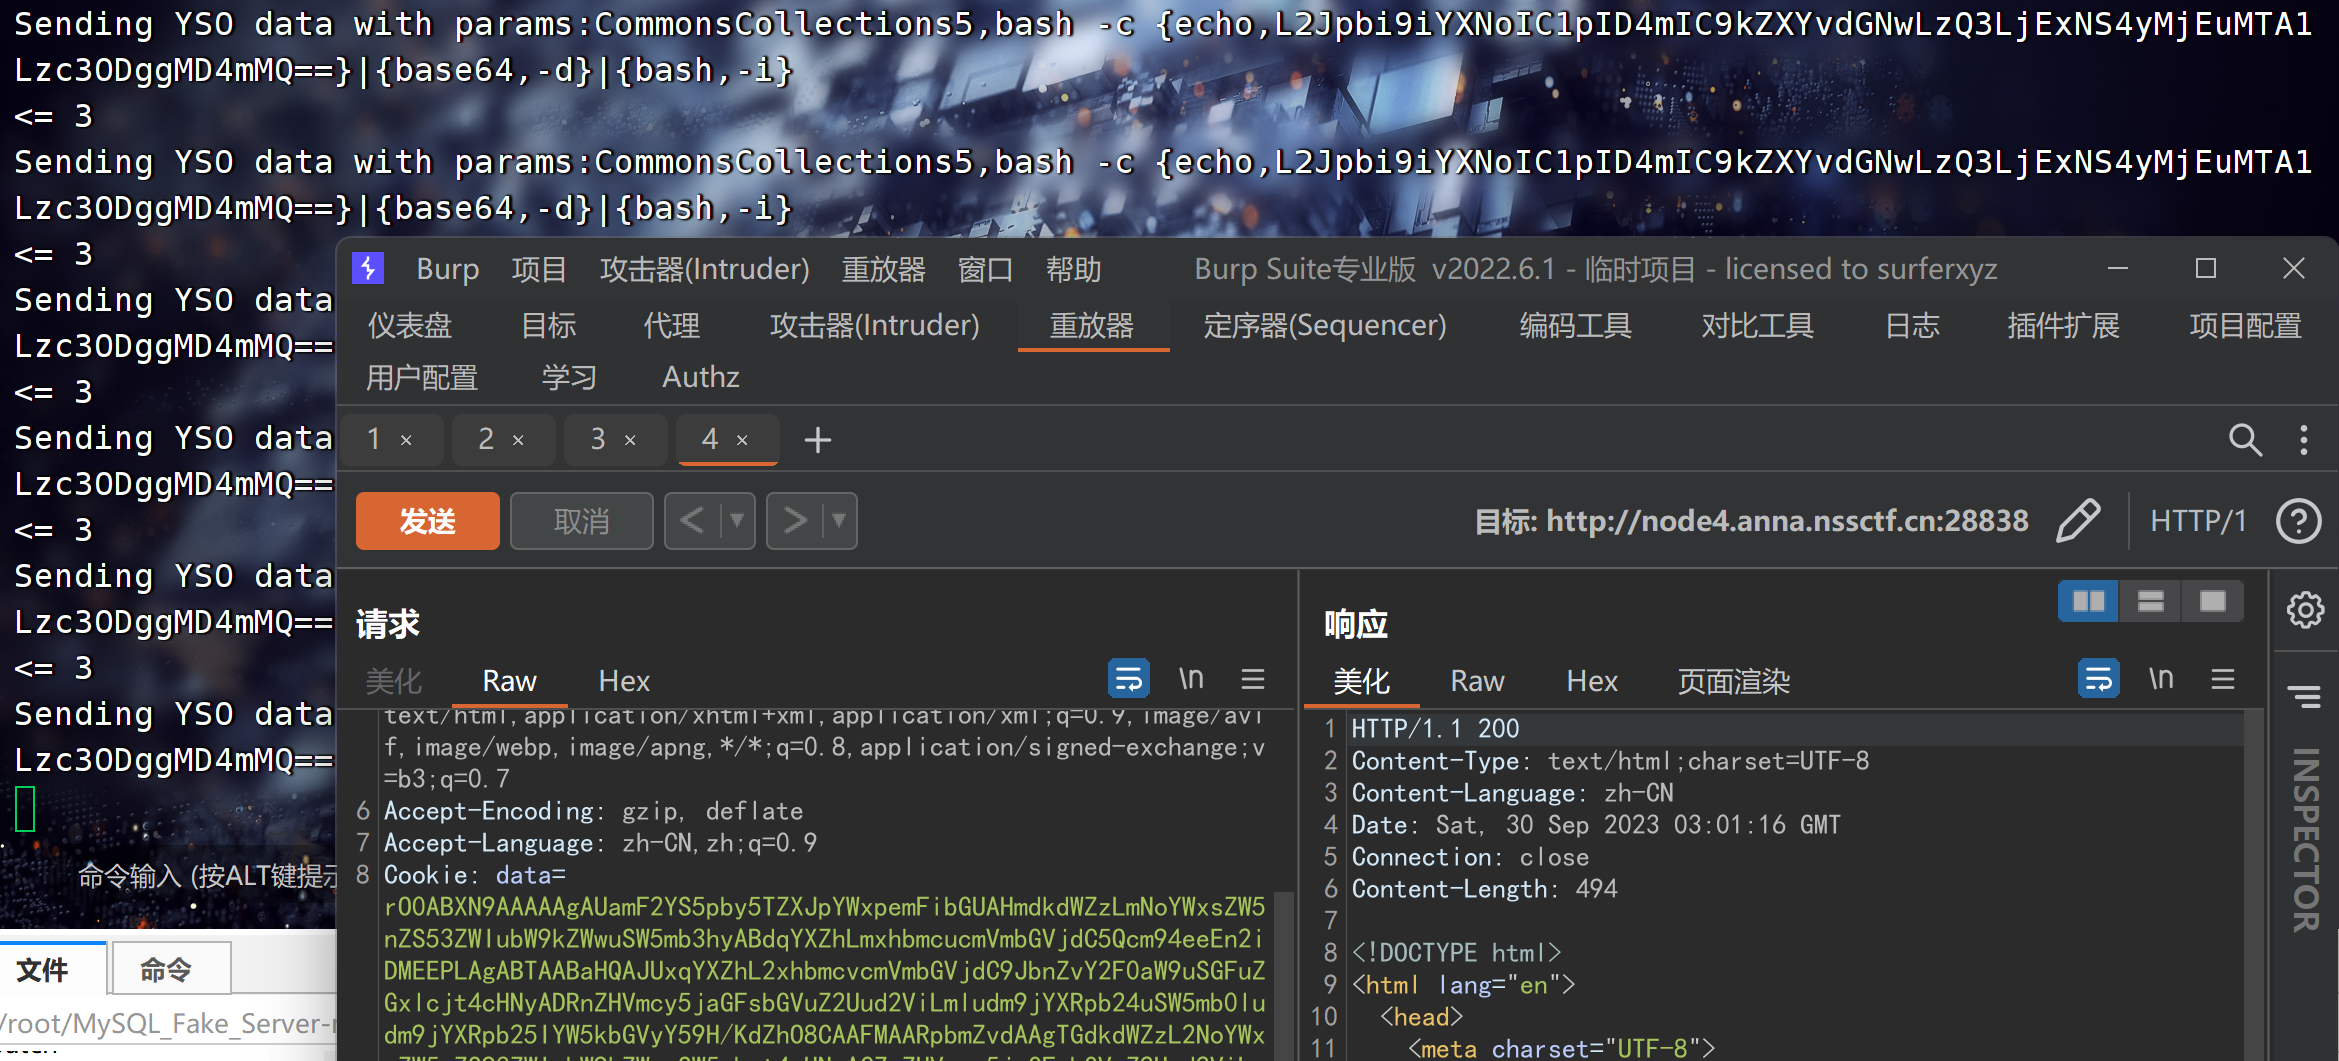Screen dimensions: 2339x1061
Task: Open the repeater three-dot options menu
Action: [x=2304, y=440]
